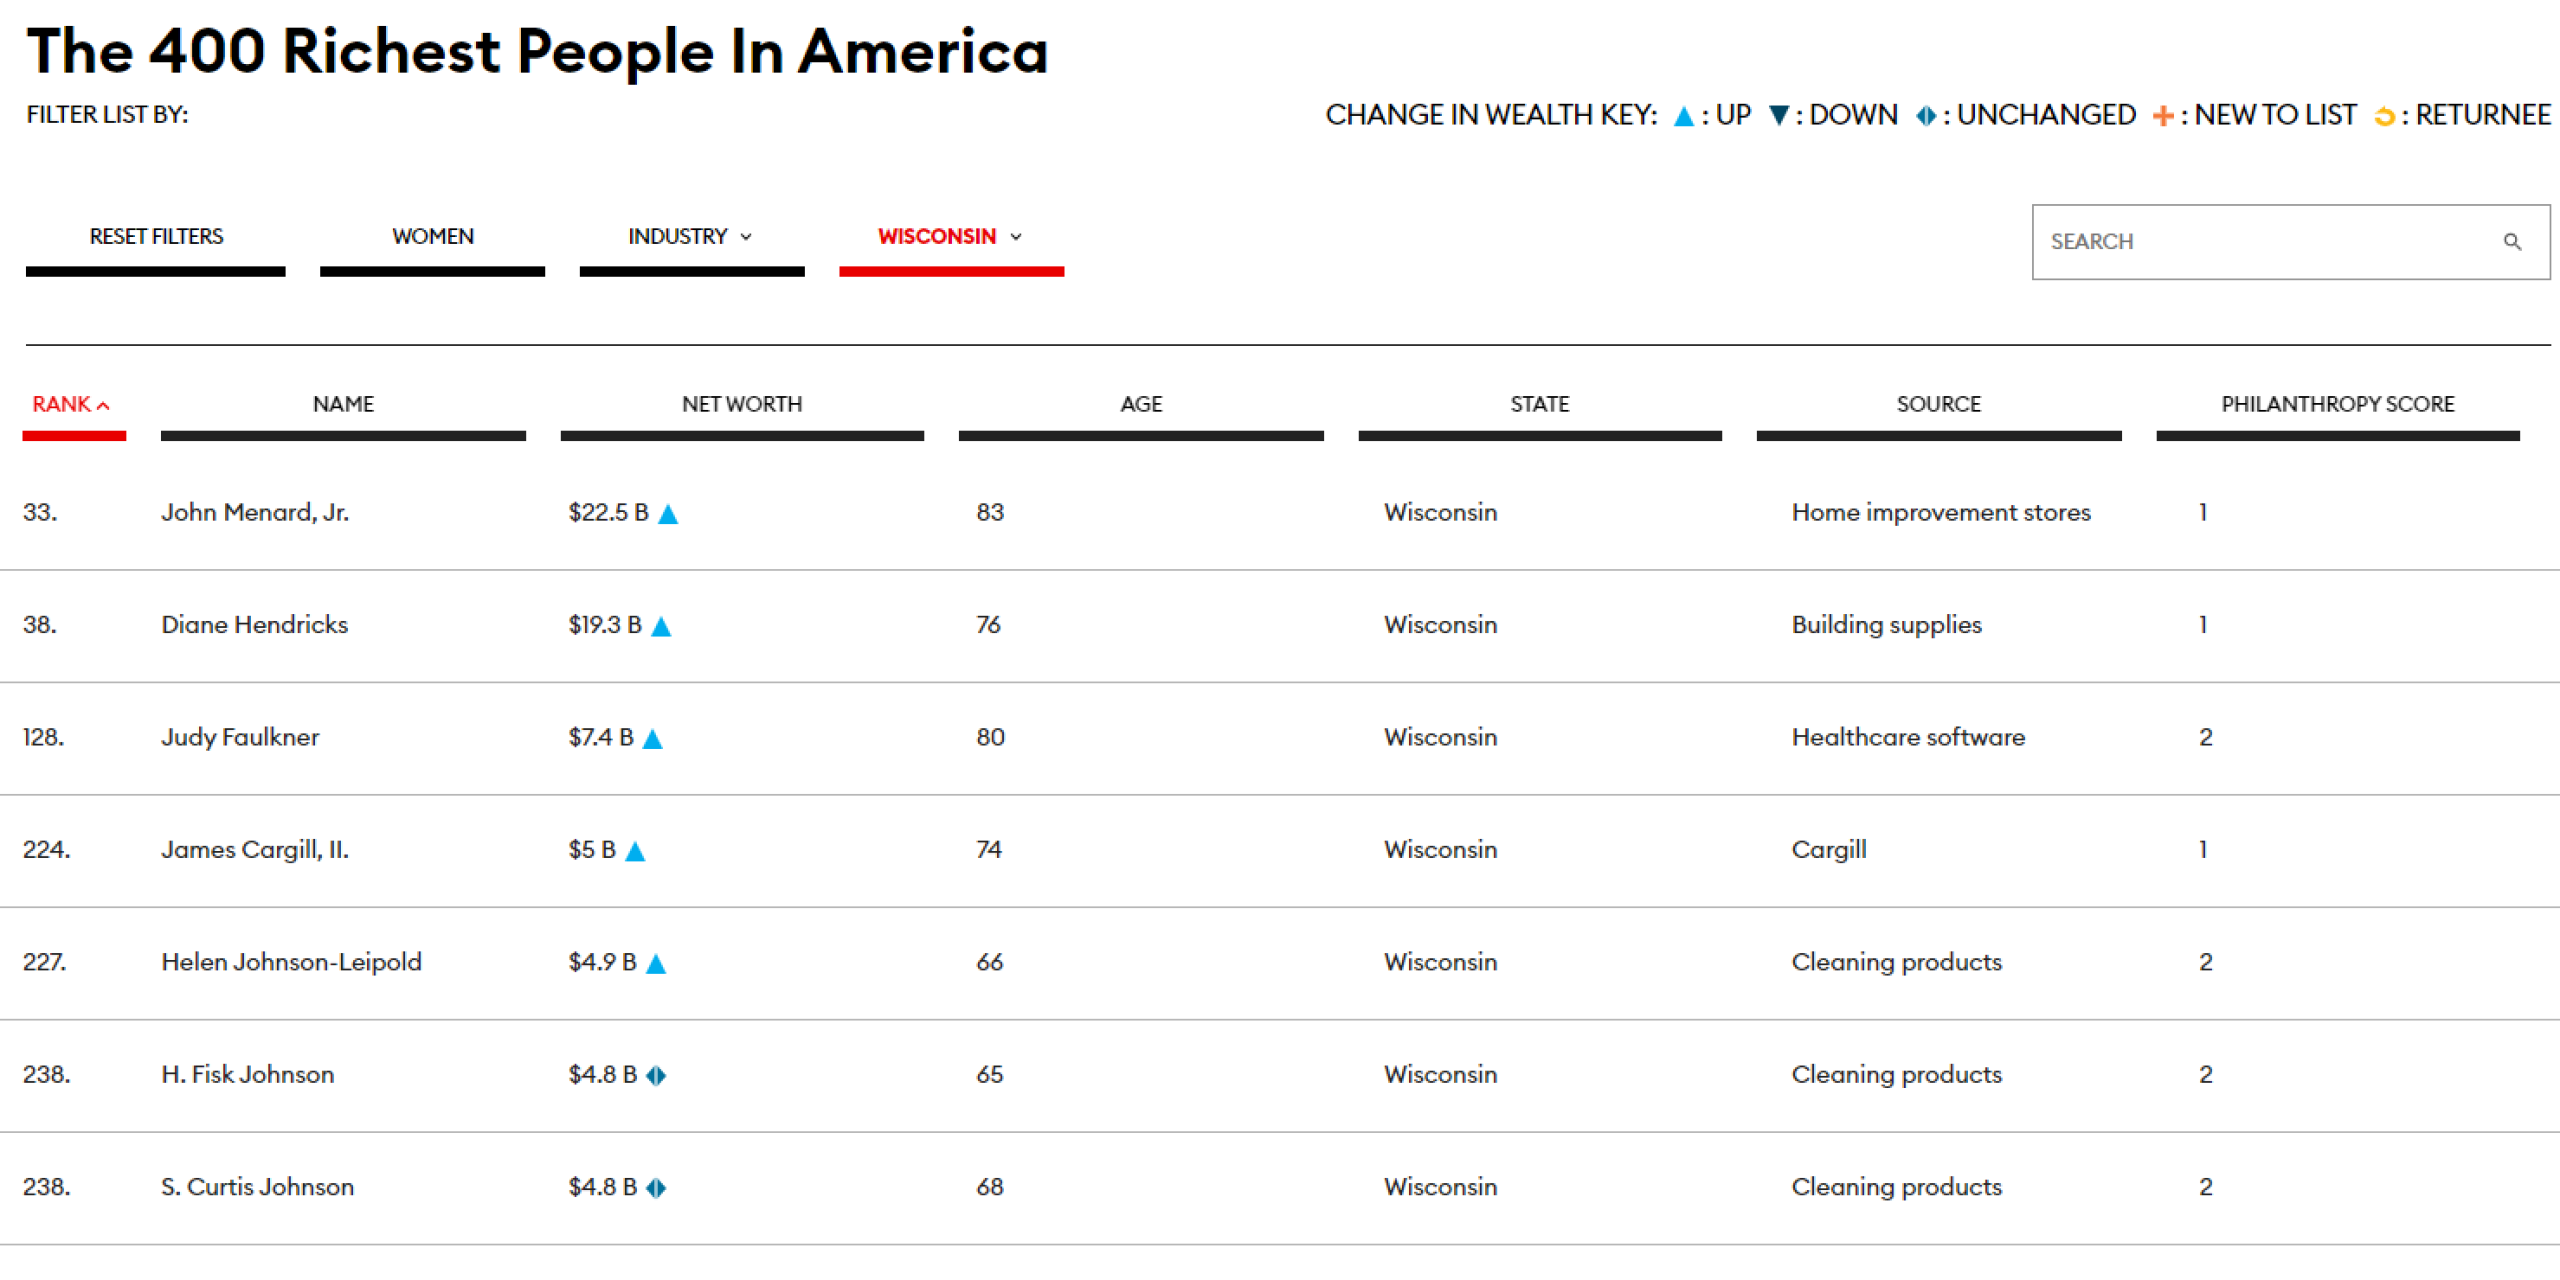
Task: Click the up arrow beside Judy Faulkner's net worth
Action: coord(653,739)
